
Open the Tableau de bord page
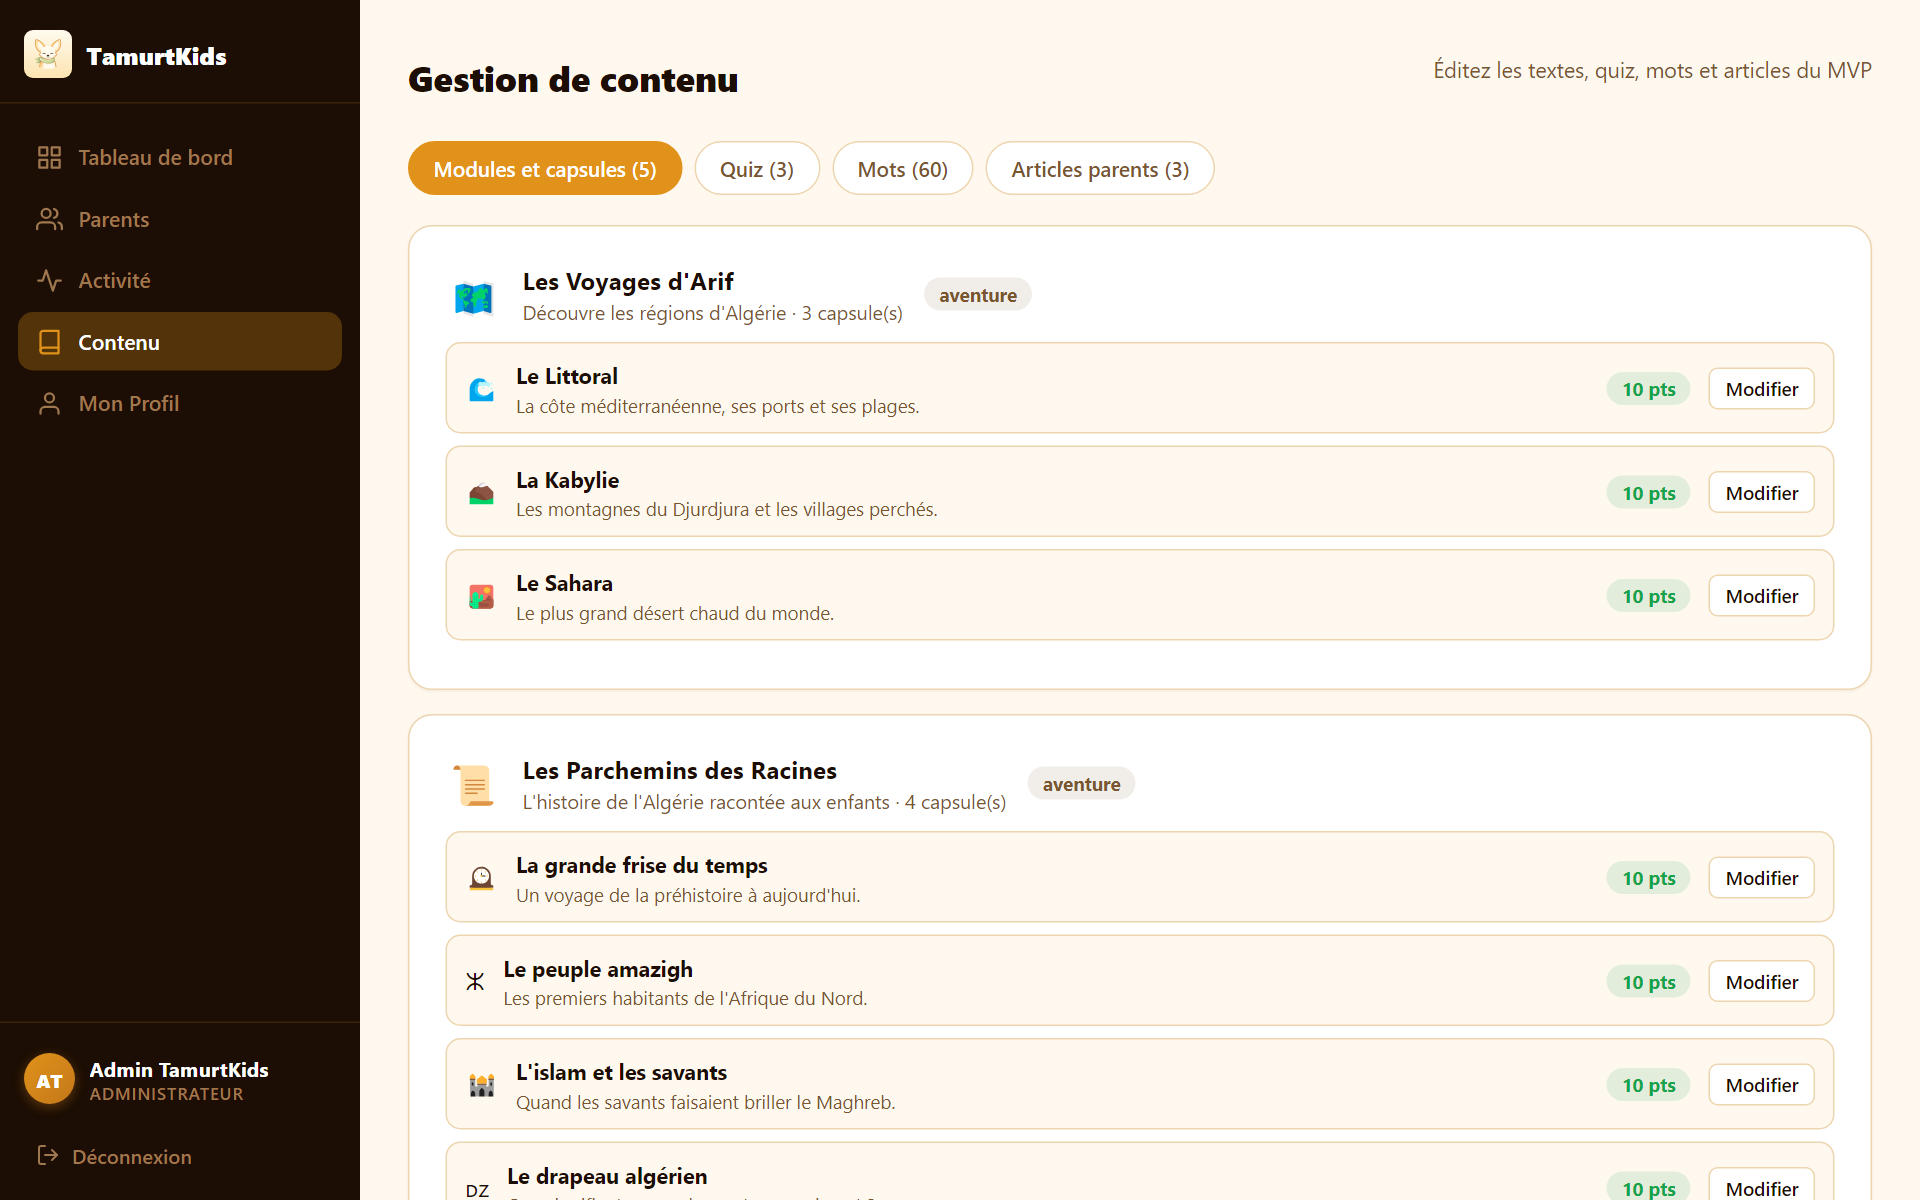pos(180,158)
